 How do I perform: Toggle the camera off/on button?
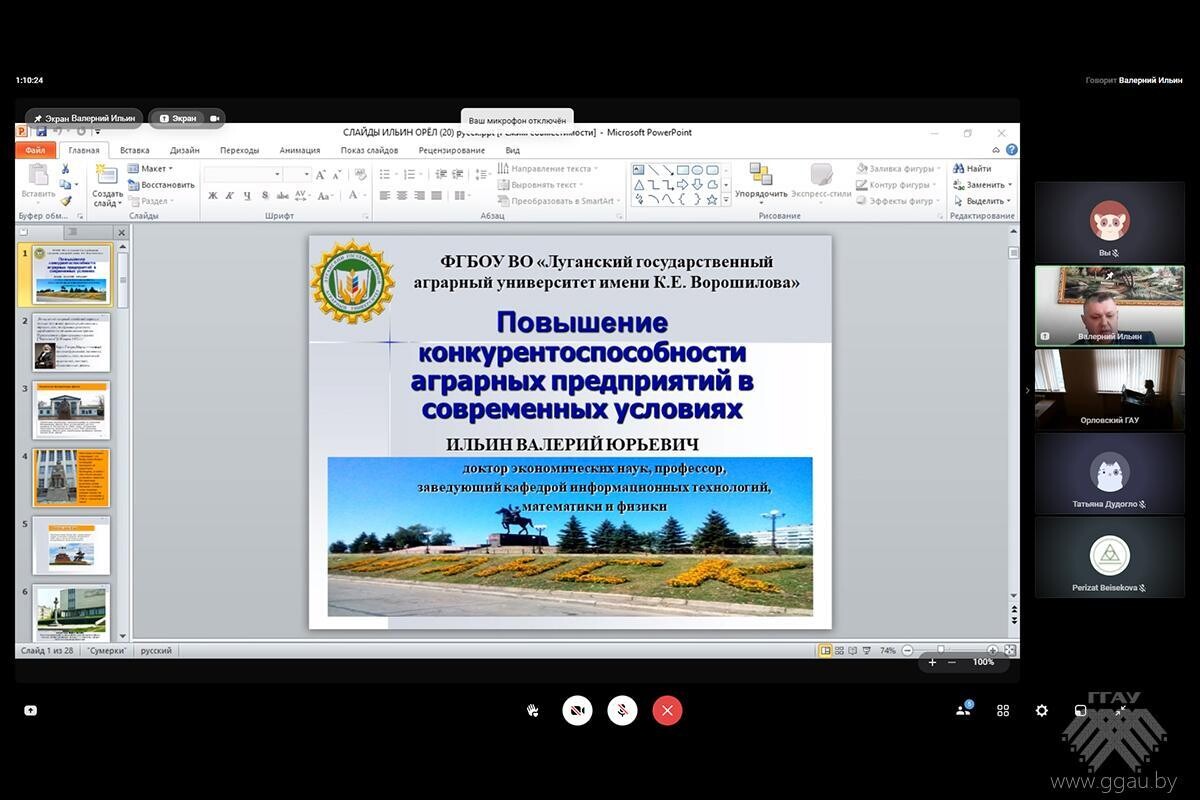(x=577, y=710)
